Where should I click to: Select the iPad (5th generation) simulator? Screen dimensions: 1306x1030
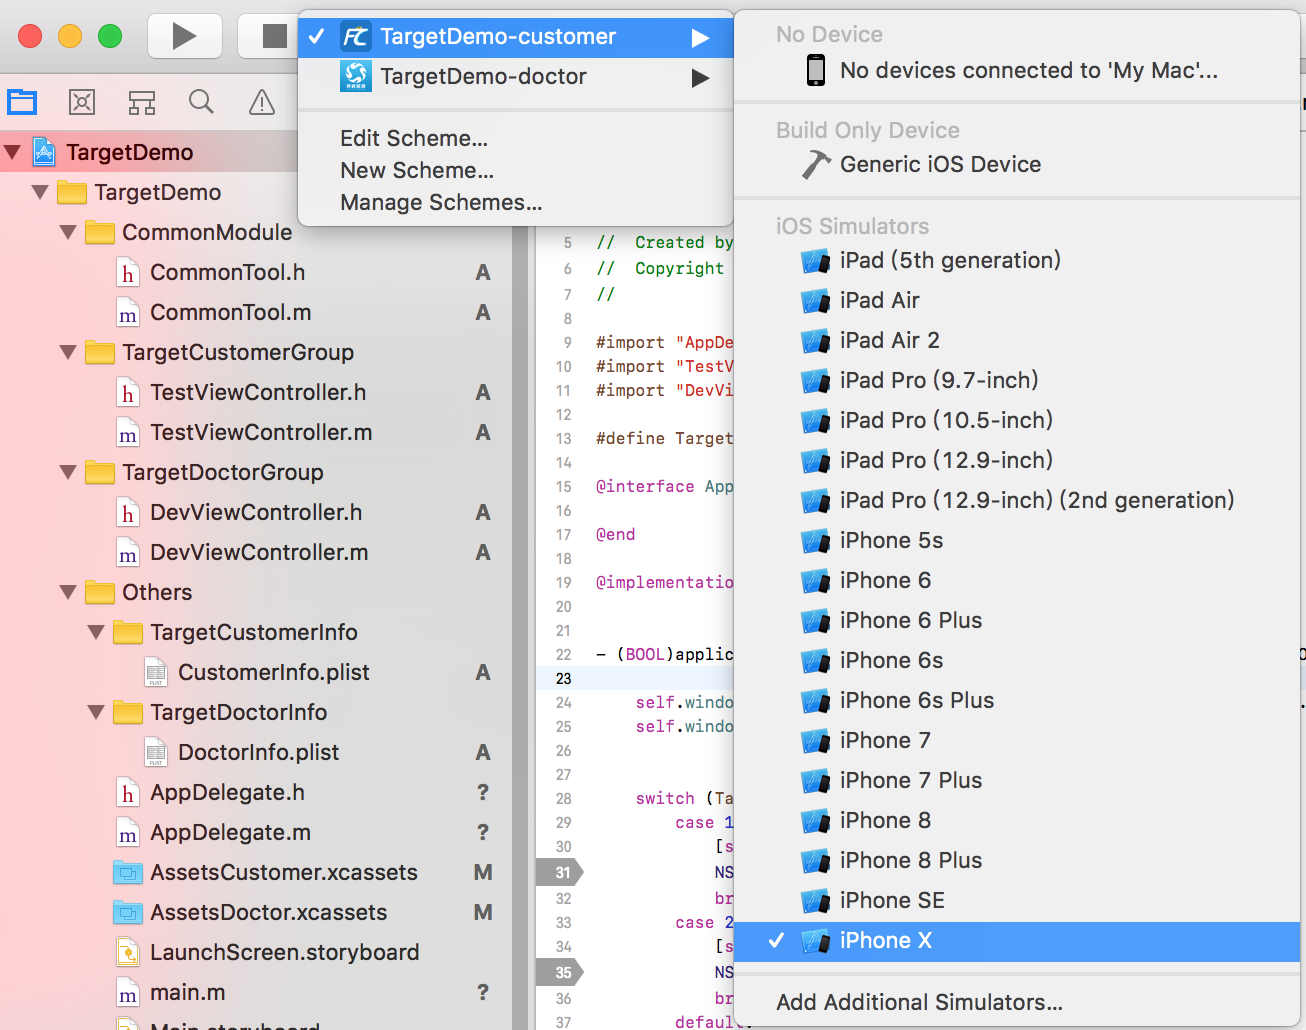click(1017, 260)
